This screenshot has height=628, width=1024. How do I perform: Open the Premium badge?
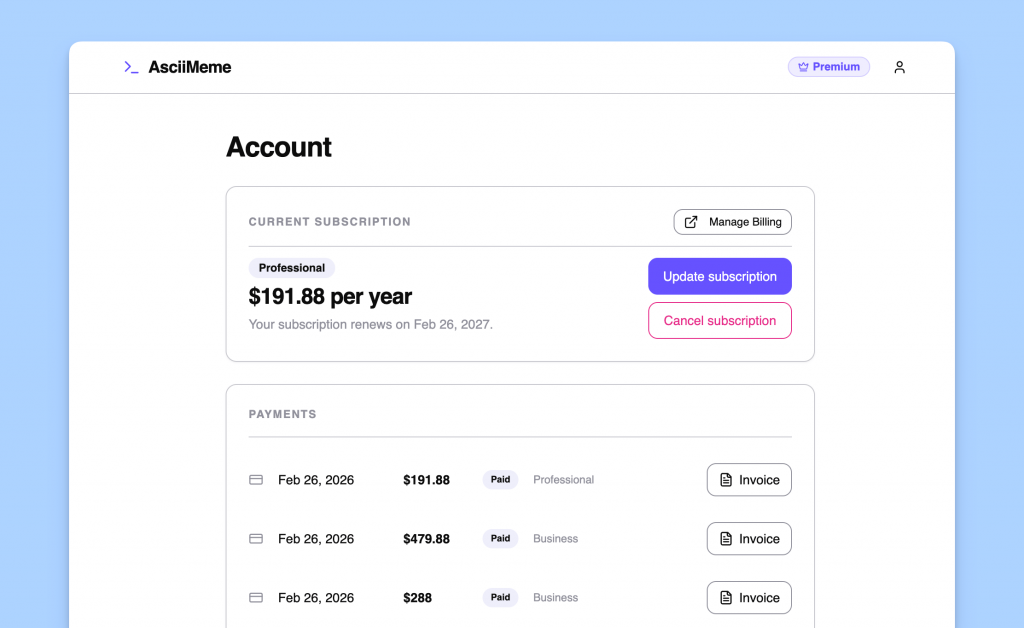[829, 66]
